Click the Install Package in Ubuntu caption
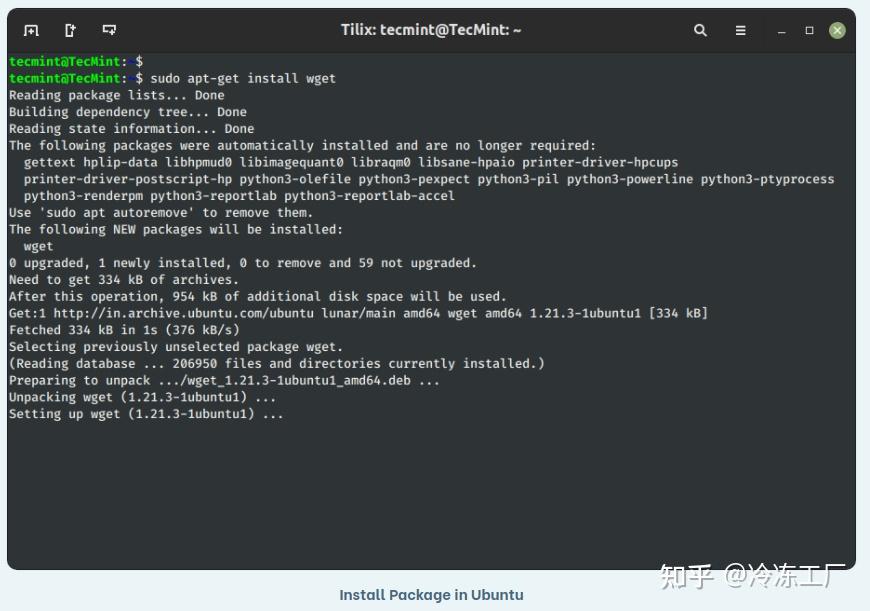 pyautogui.click(x=431, y=595)
